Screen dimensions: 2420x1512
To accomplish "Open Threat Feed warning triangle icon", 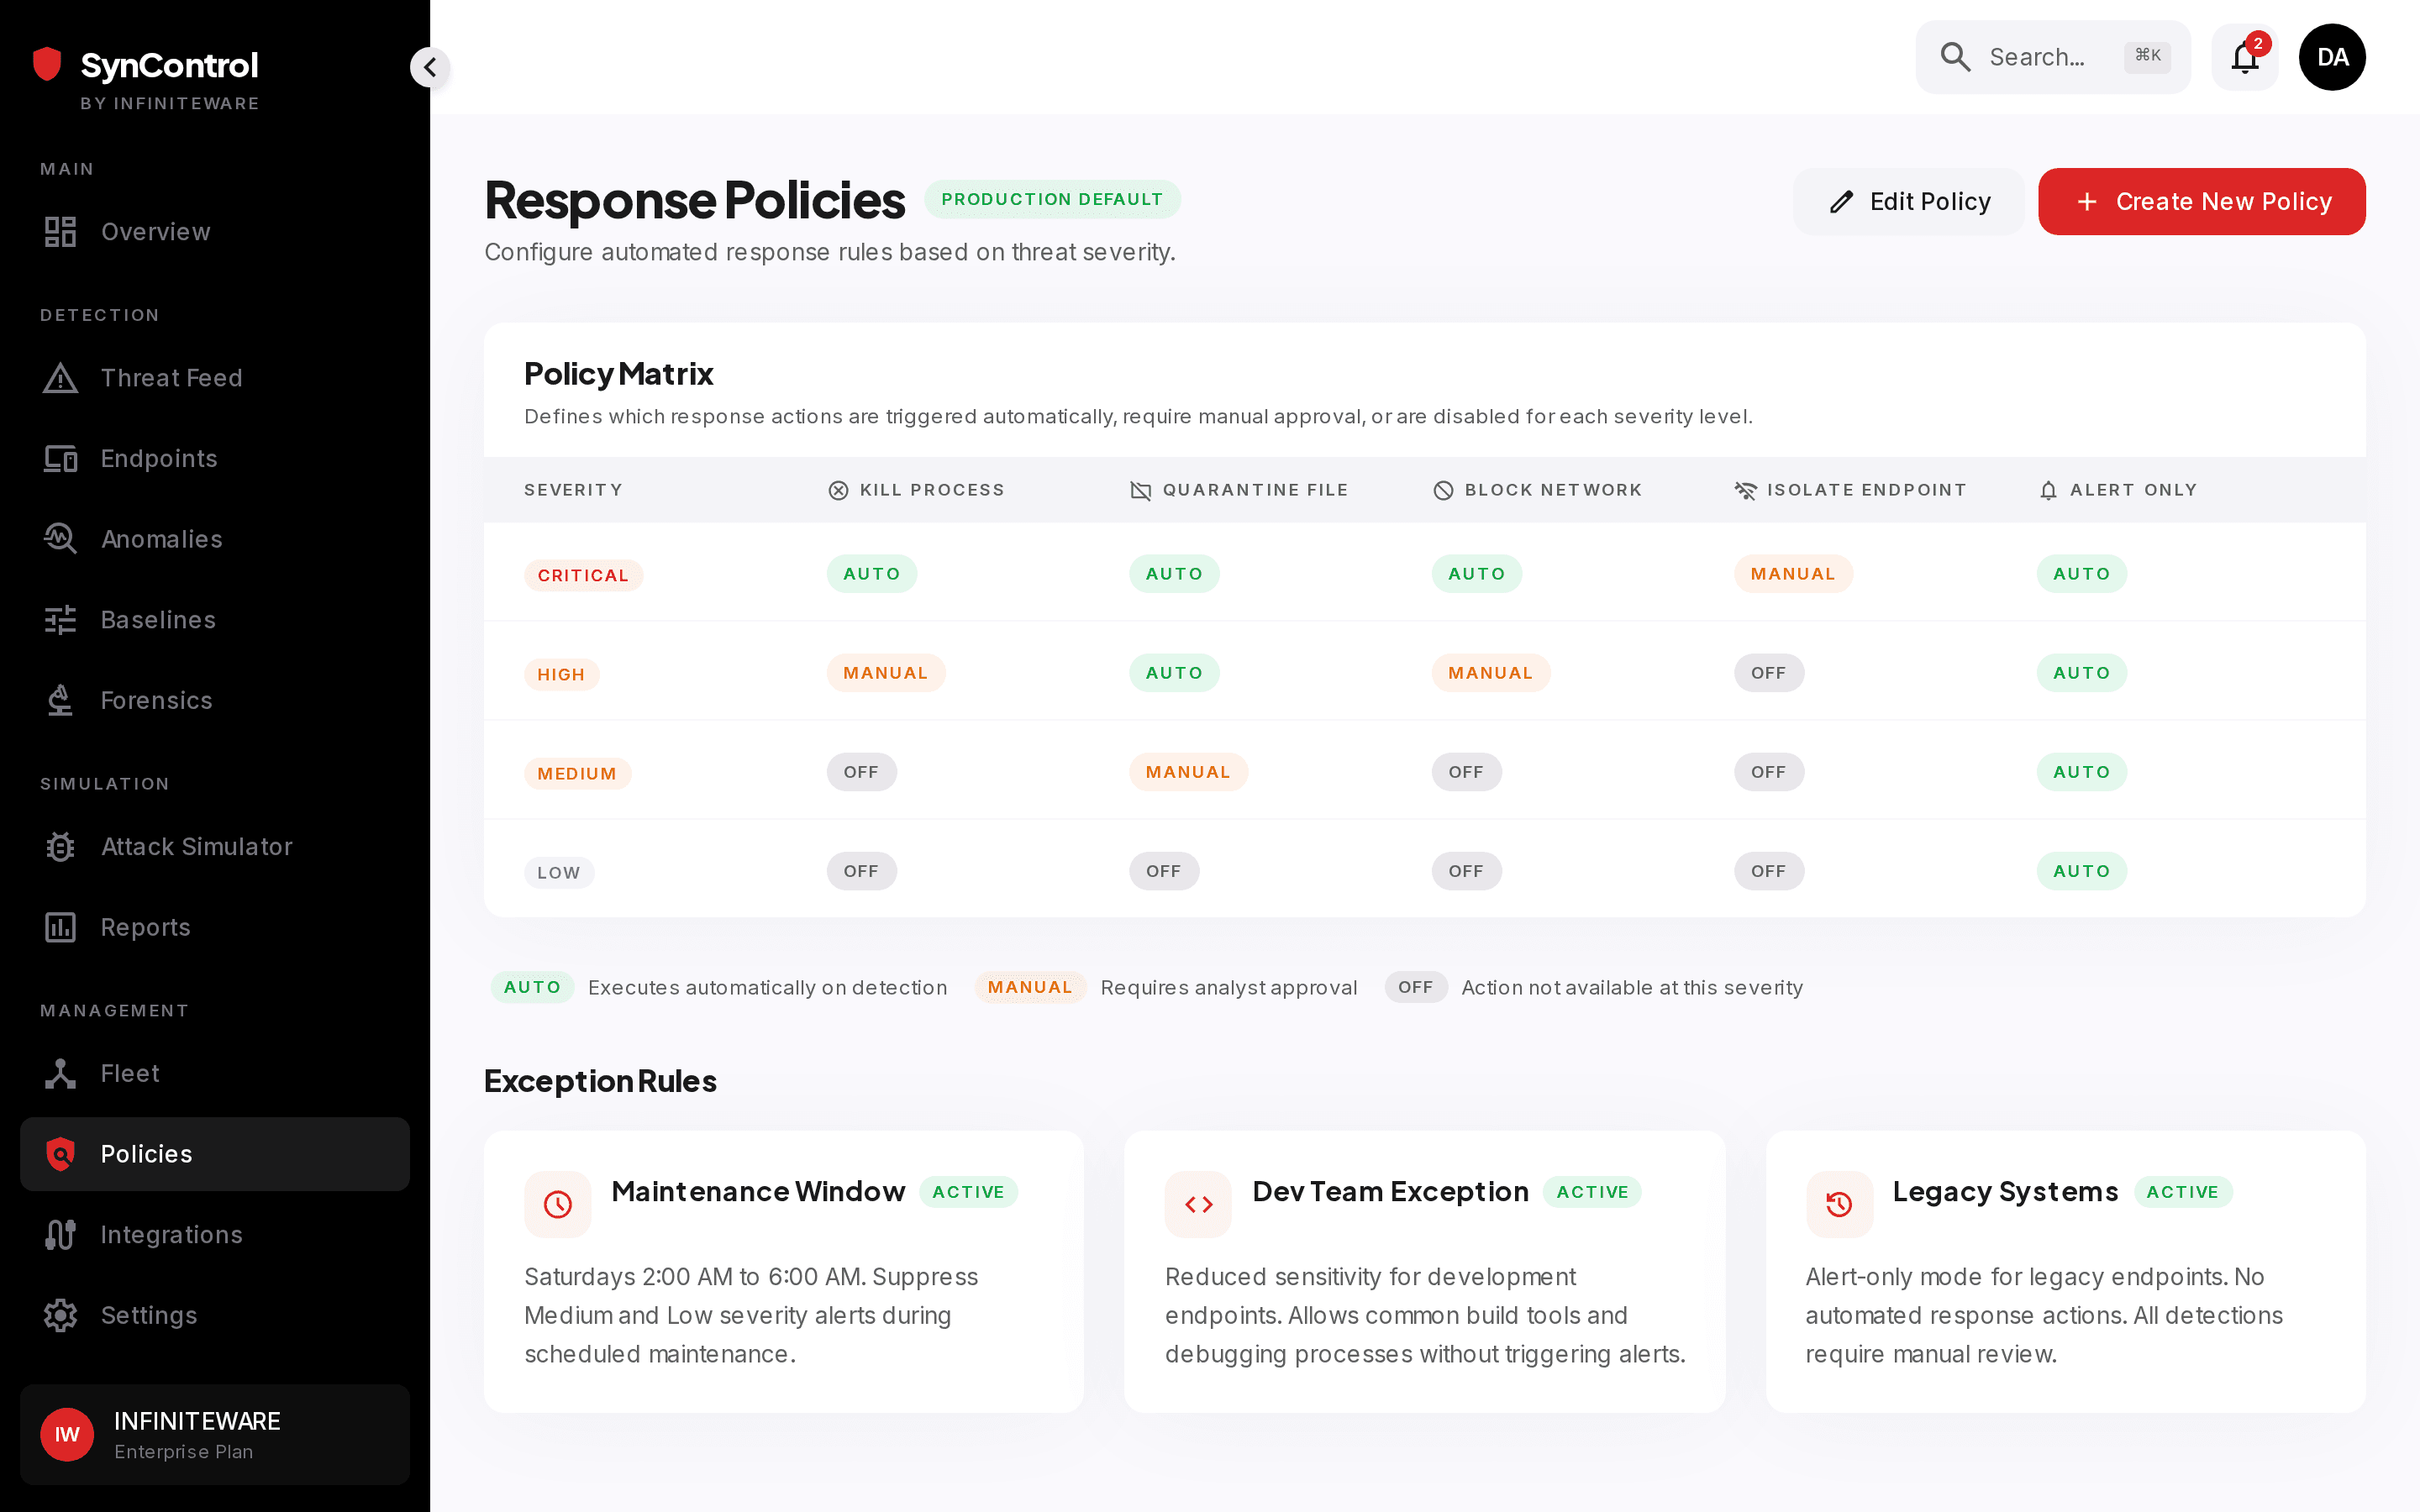I will [60, 378].
